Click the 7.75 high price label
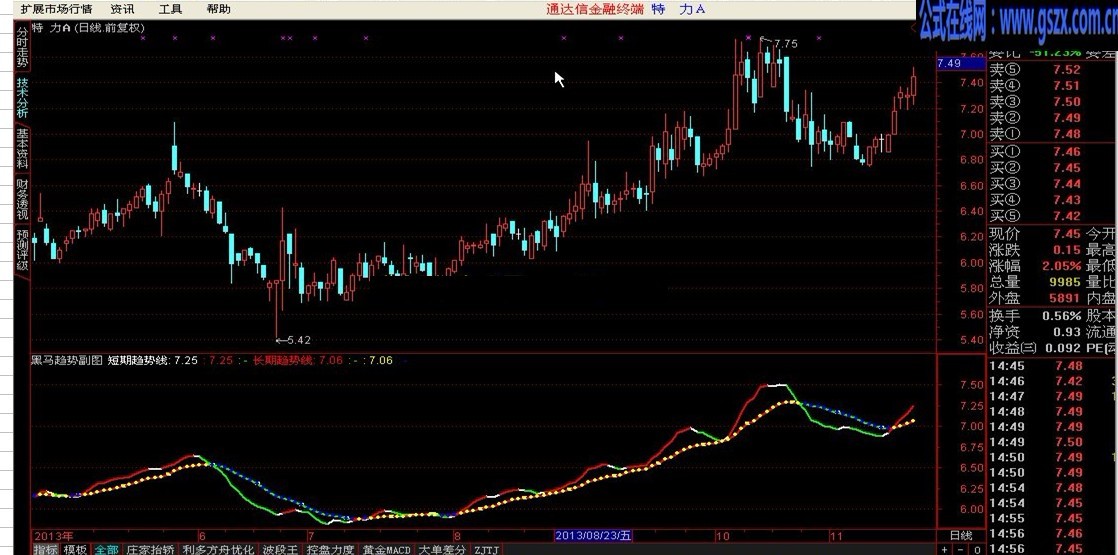This screenshot has width=1118, height=555. pyautogui.click(x=785, y=44)
